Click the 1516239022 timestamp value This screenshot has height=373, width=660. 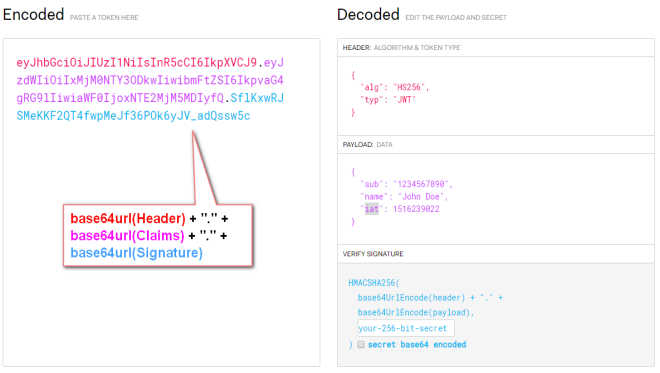(416, 209)
